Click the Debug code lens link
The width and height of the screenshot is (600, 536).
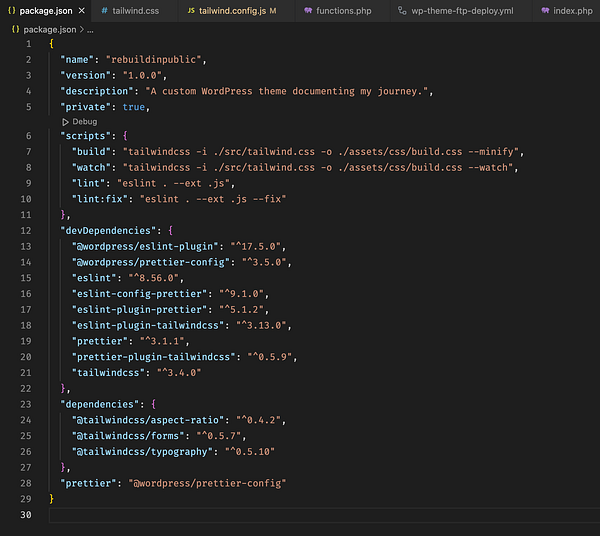[x=84, y=121]
